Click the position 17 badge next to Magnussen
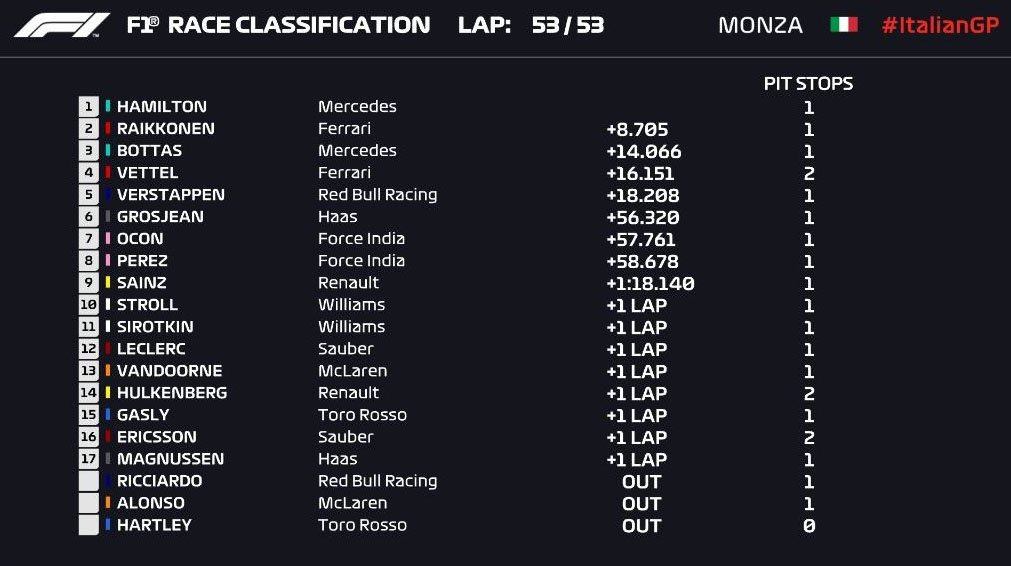The width and height of the screenshot is (1011, 566). pos(89,459)
